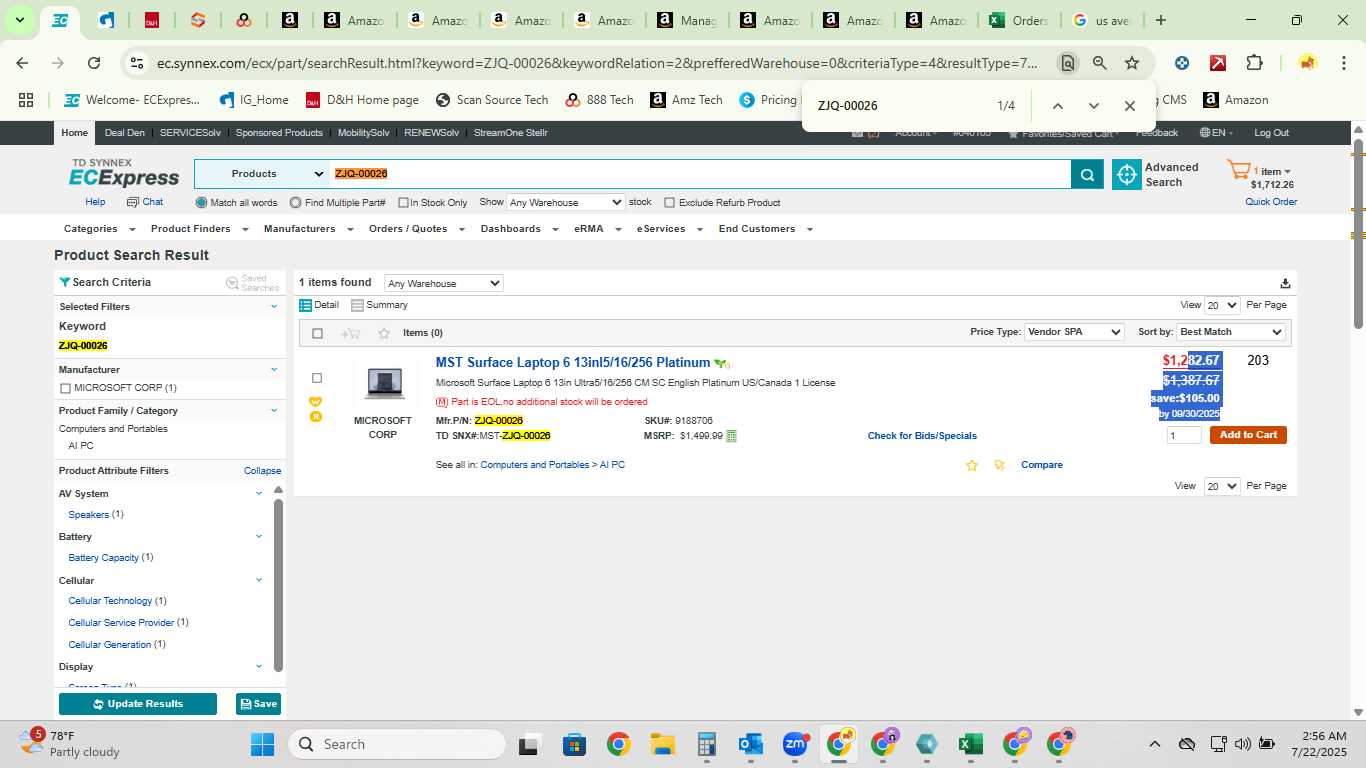This screenshot has width=1366, height=768.
Task: Open the shopping cart icon
Action: click(x=1239, y=171)
